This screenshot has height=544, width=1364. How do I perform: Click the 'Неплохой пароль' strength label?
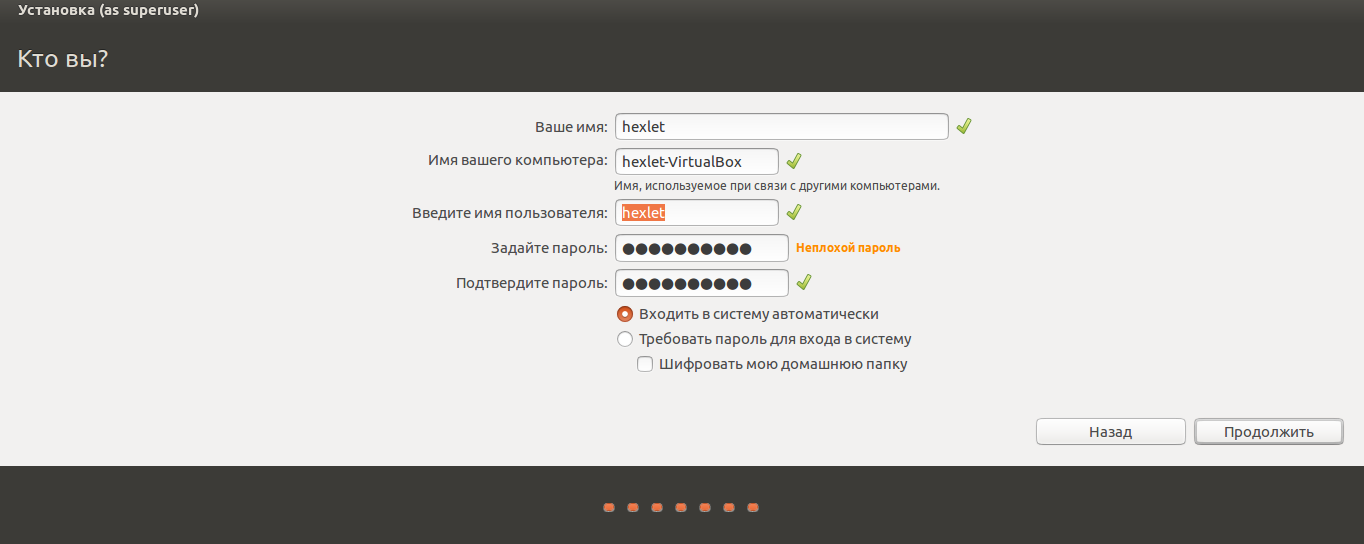(x=847, y=248)
